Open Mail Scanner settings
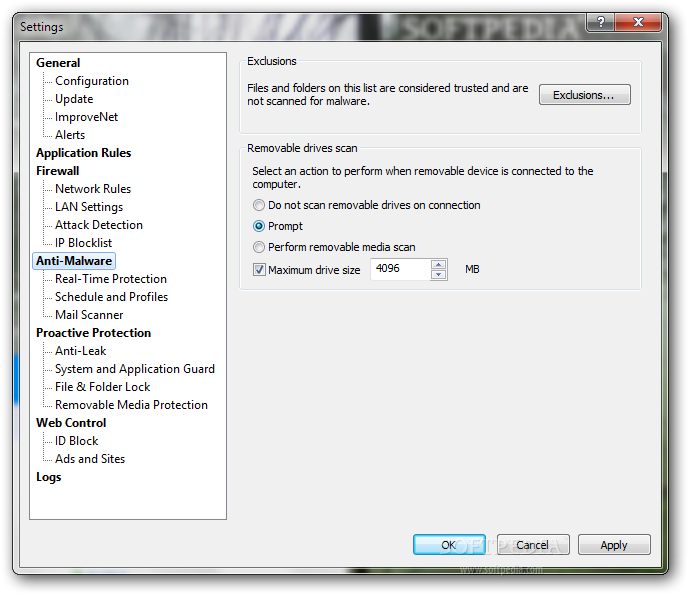 coord(89,315)
